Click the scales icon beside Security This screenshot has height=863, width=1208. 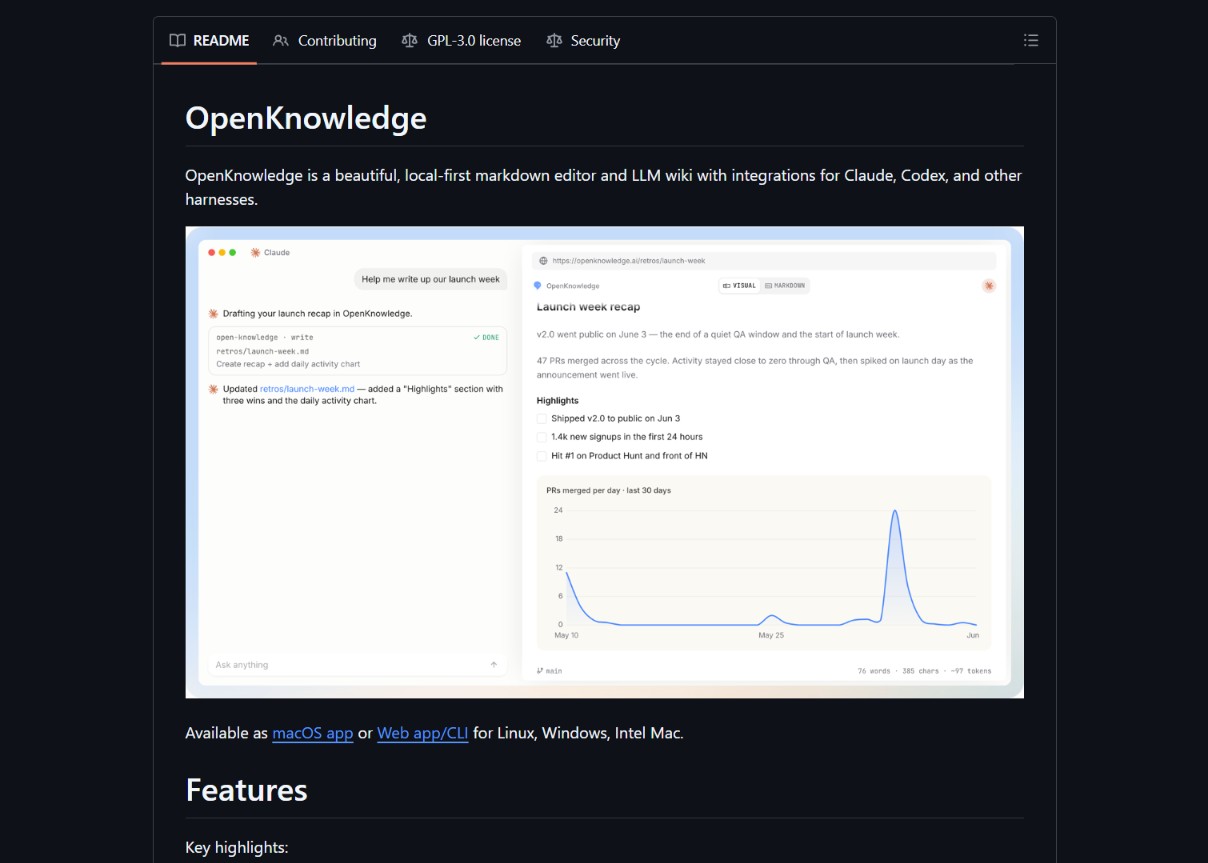point(554,41)
